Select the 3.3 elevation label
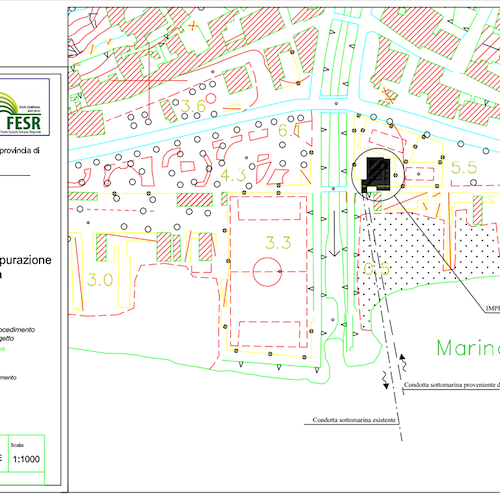Screen dimensions: 500x500 pyautogui.click(x=278, y=243)
